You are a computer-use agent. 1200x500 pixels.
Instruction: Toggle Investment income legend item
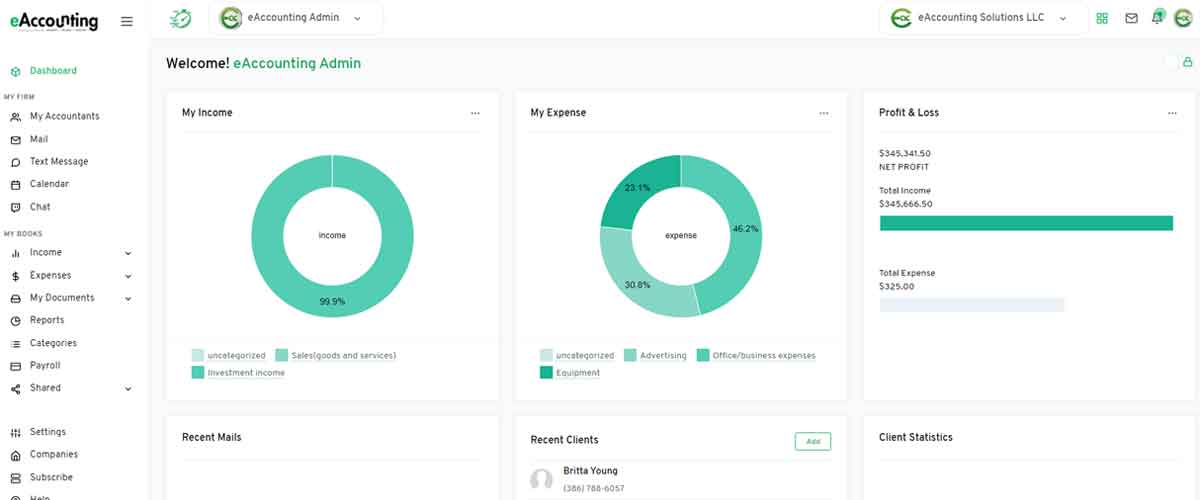pyautogui.click(x=238, y=372)
